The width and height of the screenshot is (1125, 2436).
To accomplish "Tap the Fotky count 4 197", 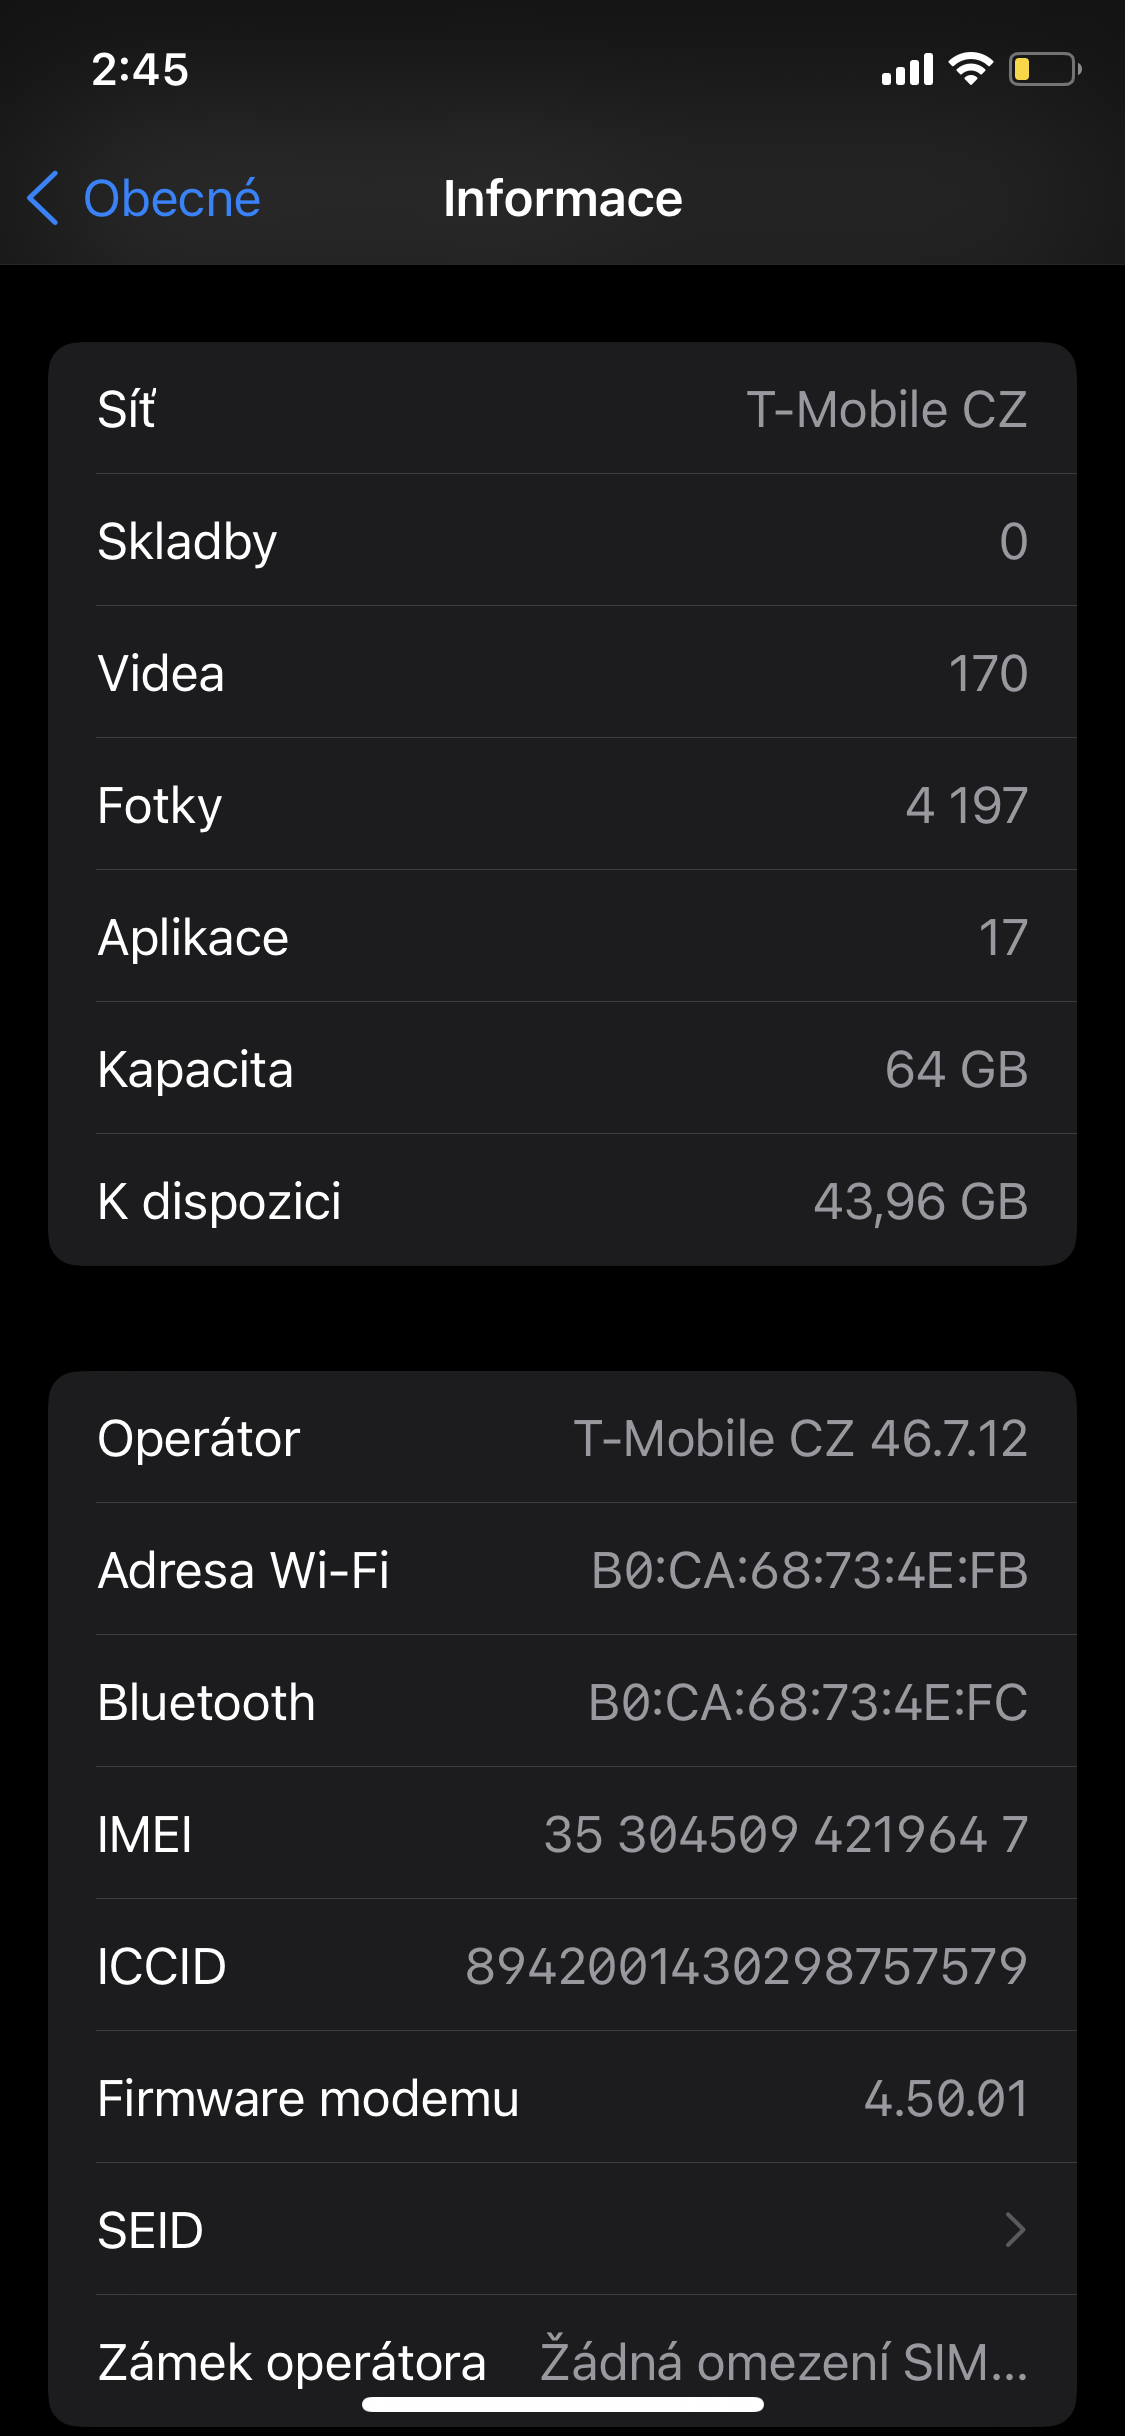I will (x=966, y=805).
